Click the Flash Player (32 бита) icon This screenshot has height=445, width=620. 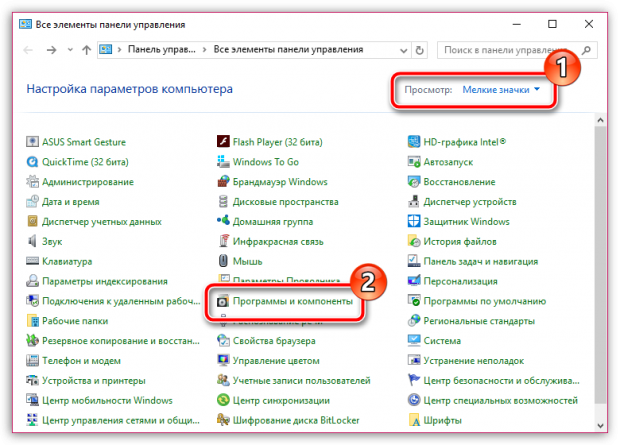pyautogui.click(x=223, y=142)
